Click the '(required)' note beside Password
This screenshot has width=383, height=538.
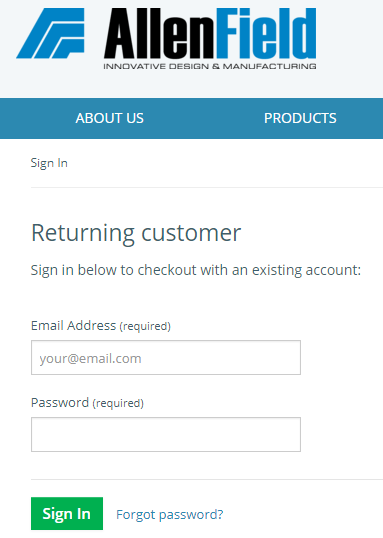click(118, 403)
